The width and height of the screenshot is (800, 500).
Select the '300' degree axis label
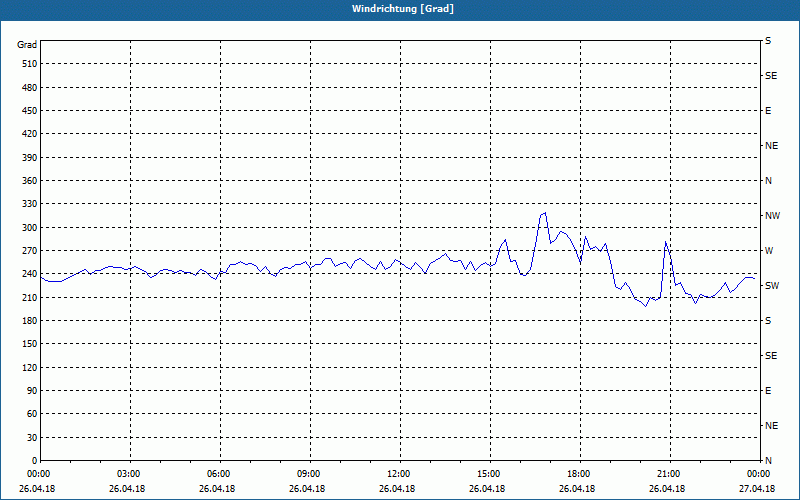(30, 227)
